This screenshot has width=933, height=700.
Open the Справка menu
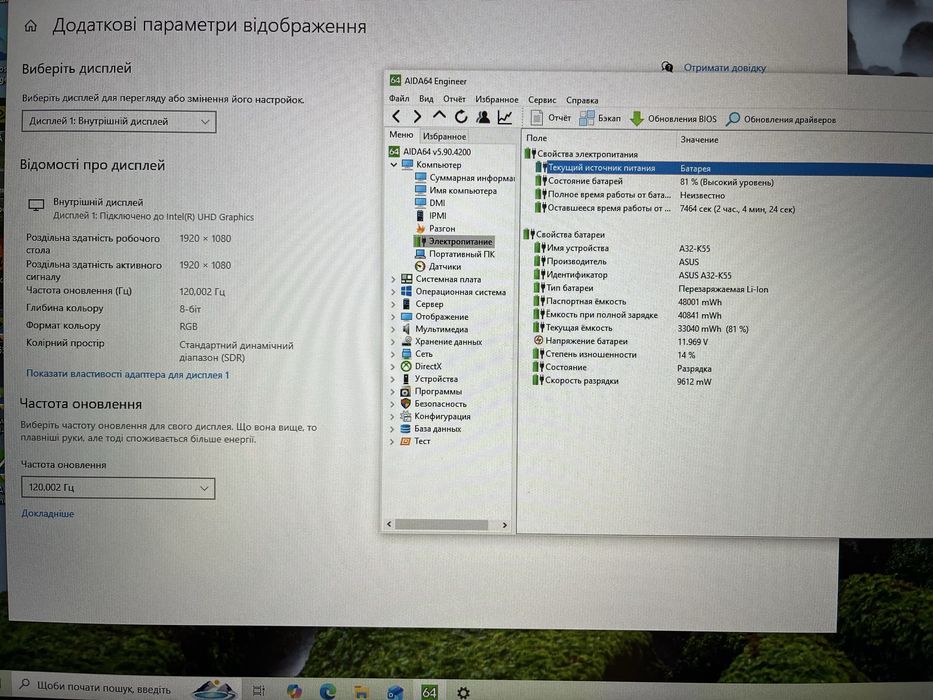click(582, 100)
